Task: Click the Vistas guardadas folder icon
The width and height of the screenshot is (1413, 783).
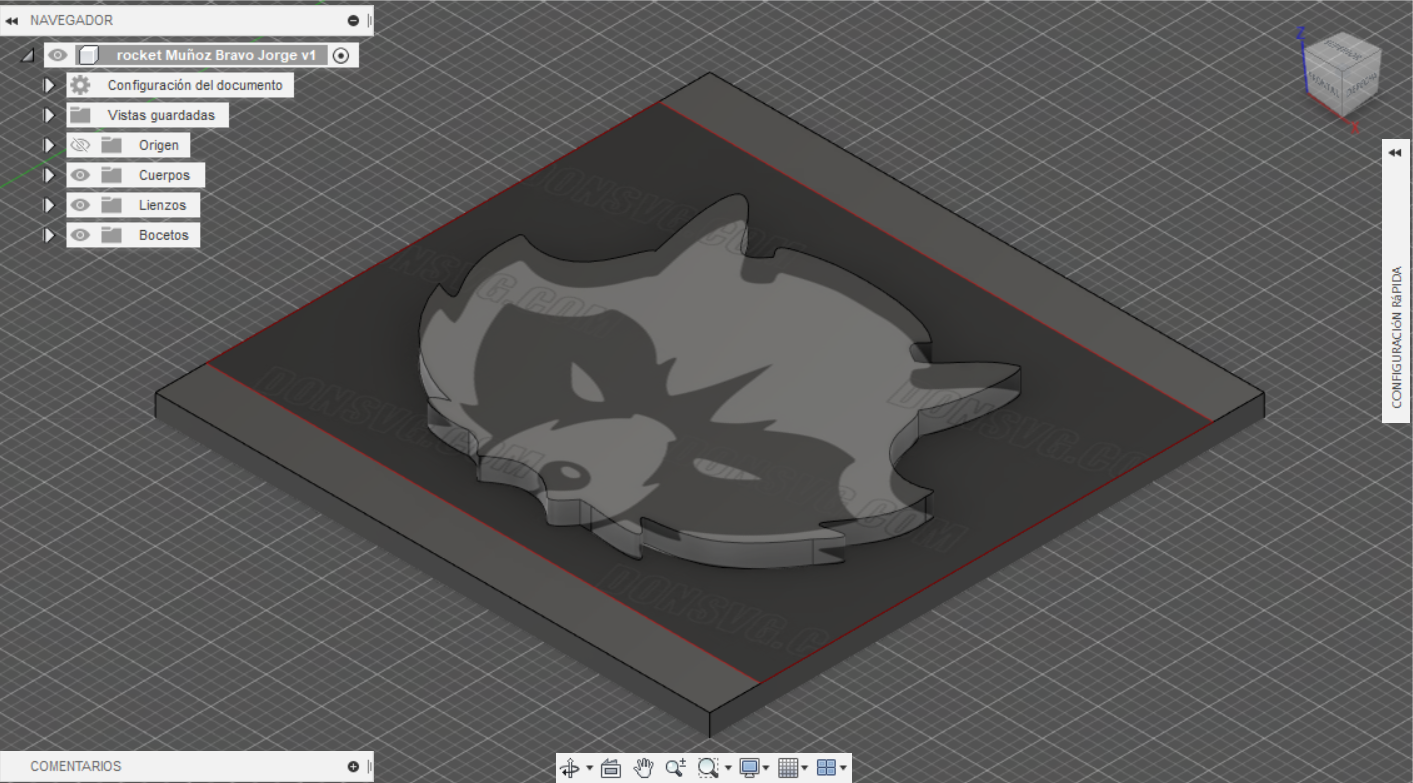Action: (81, 115)
